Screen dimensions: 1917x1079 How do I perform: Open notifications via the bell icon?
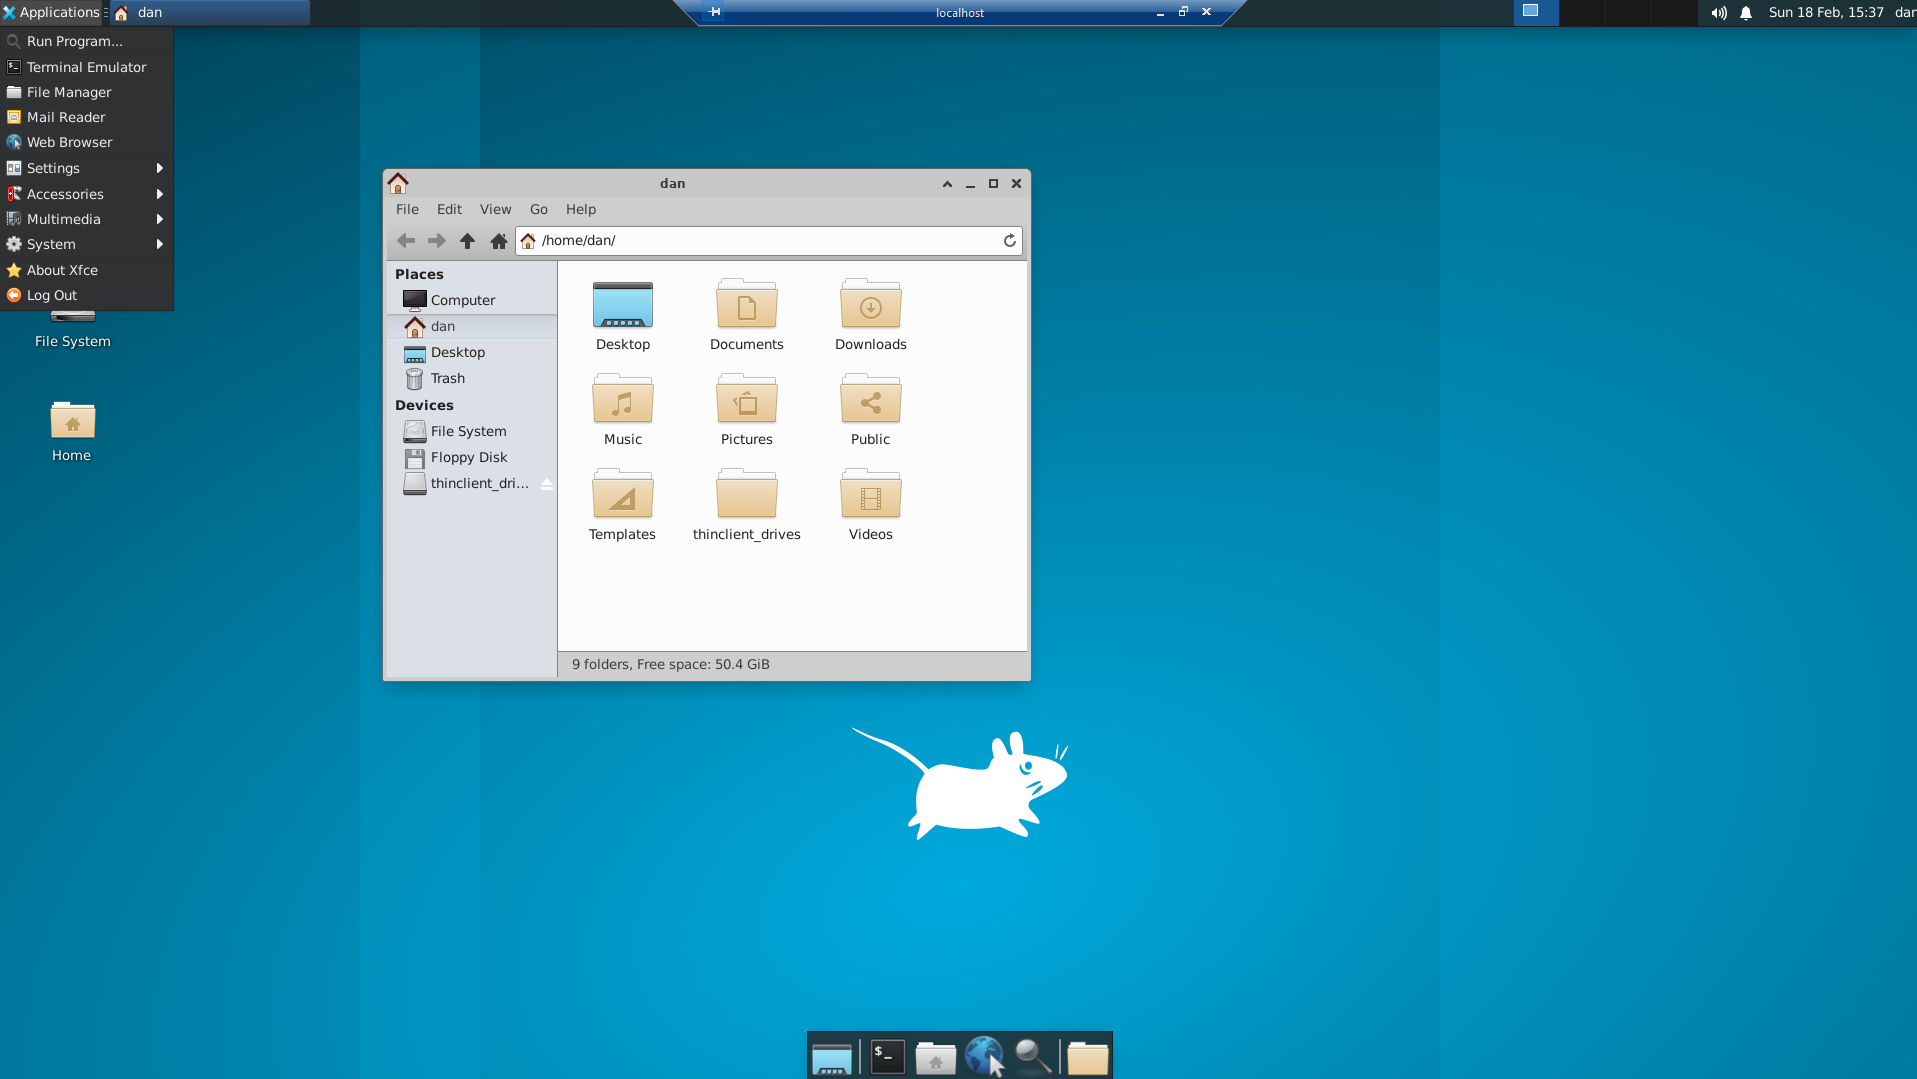tap(1745, 13)
